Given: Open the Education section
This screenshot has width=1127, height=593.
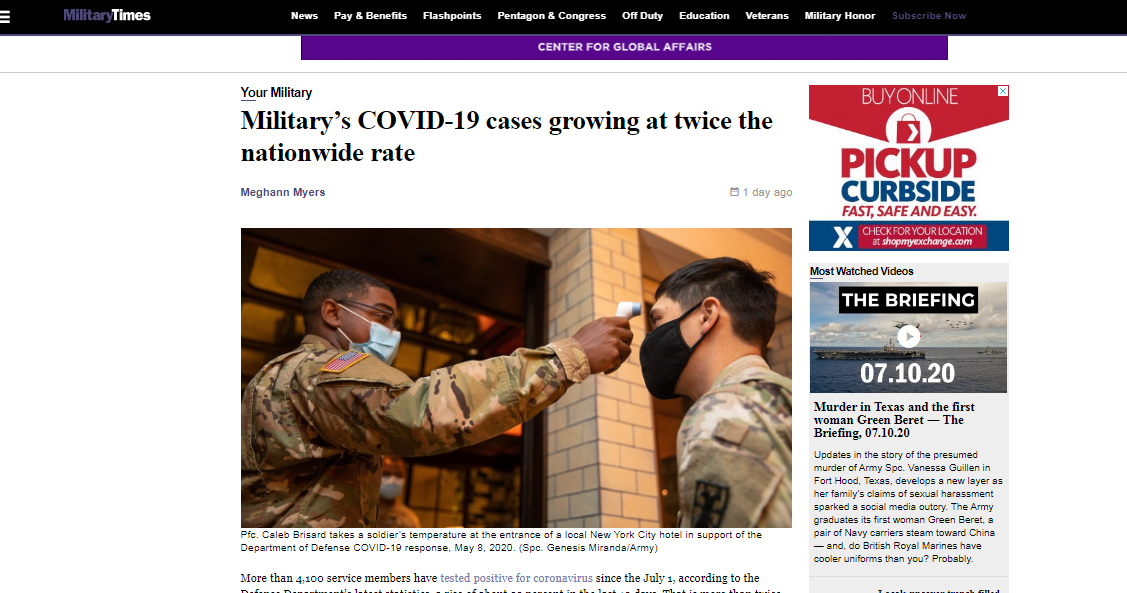Looking at the screenshot, I should pos(704,16).
